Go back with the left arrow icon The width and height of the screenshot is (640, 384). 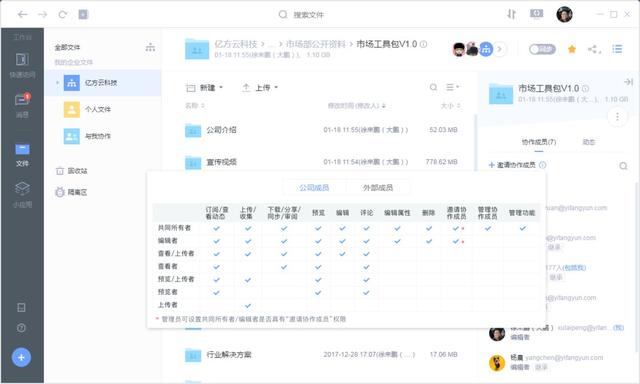(x=22, y=15)
